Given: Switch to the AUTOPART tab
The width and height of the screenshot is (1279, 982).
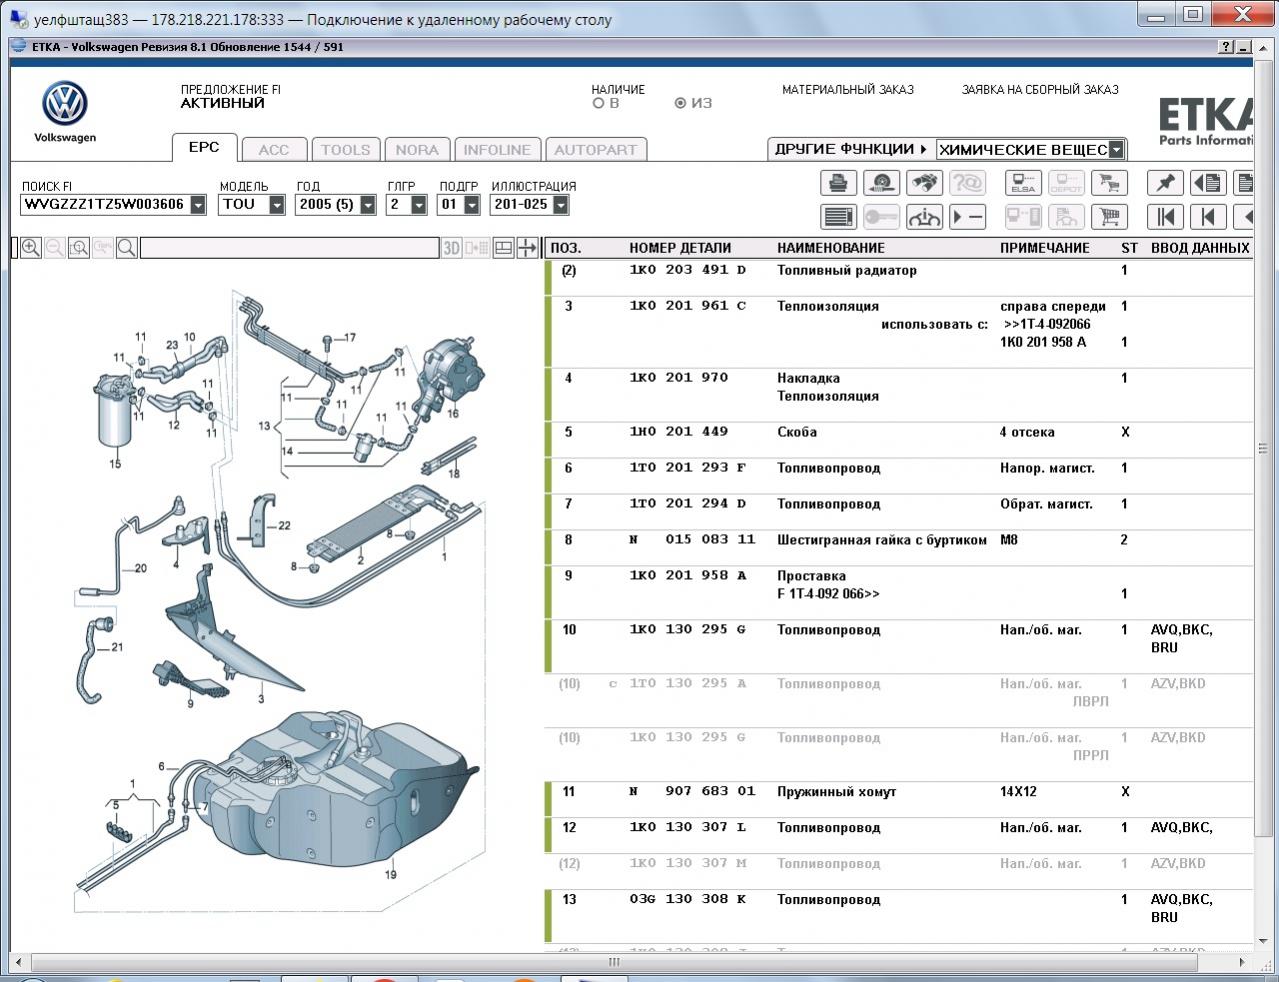Looking at the screenshot, I should [x=596, y=150].
